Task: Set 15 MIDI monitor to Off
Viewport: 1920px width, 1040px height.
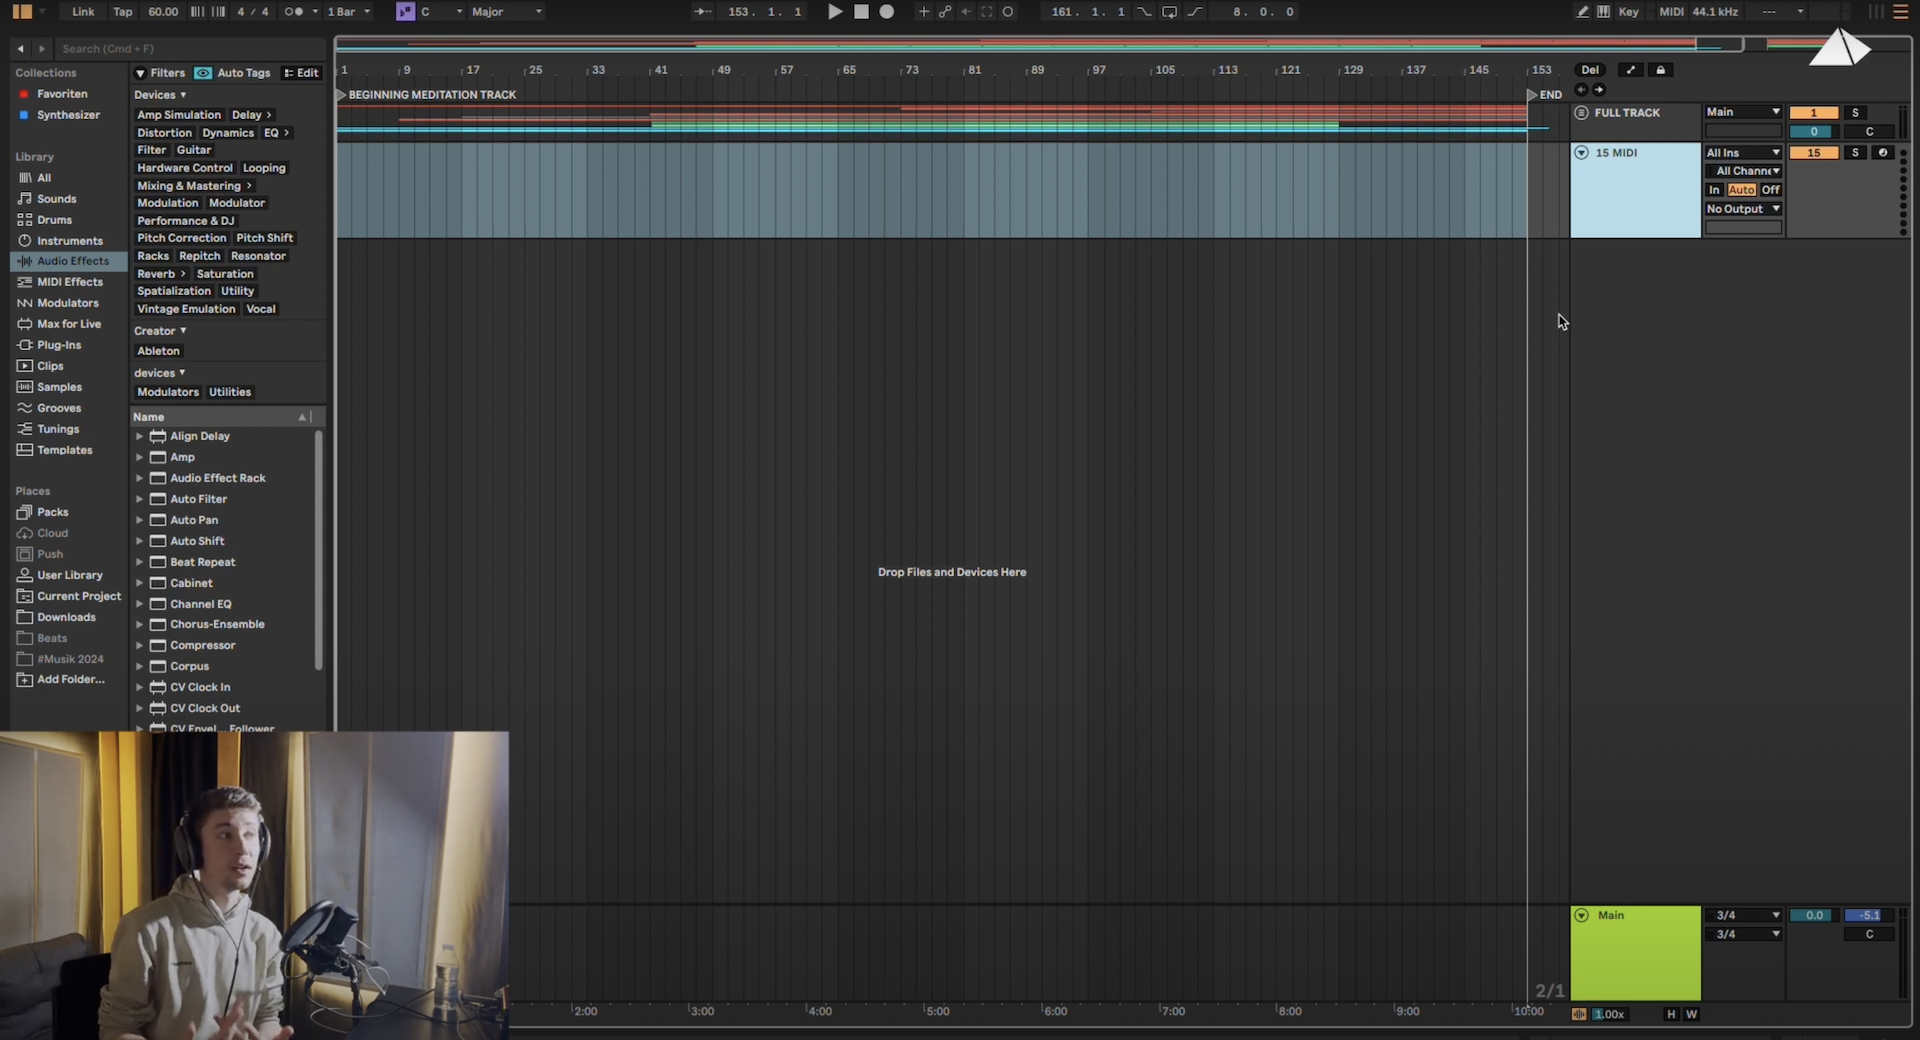Action: click(x=1770, y=190)
